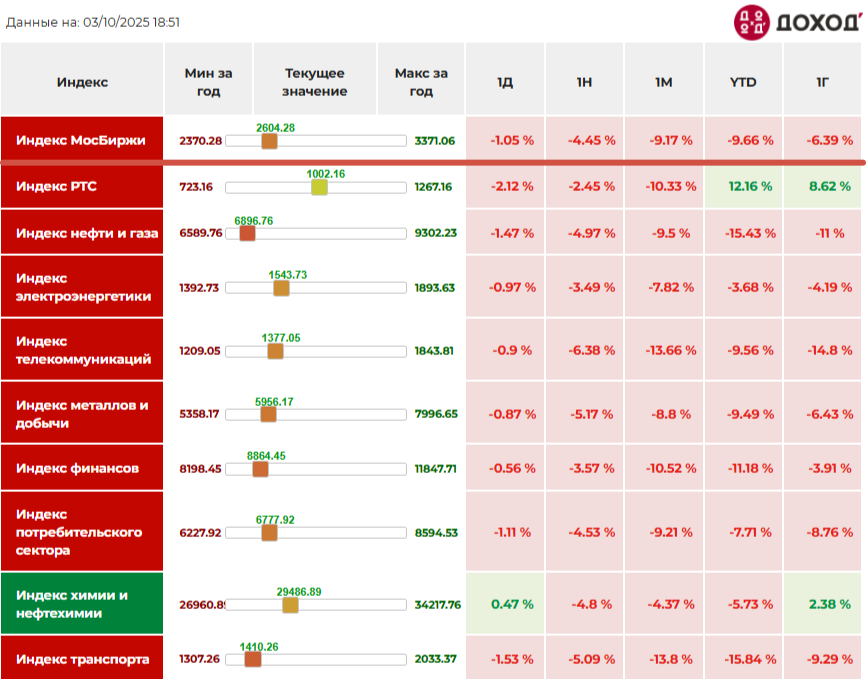Click финансов maximum 11847.71
The image size is (866, 679).
tap(436, 469)
